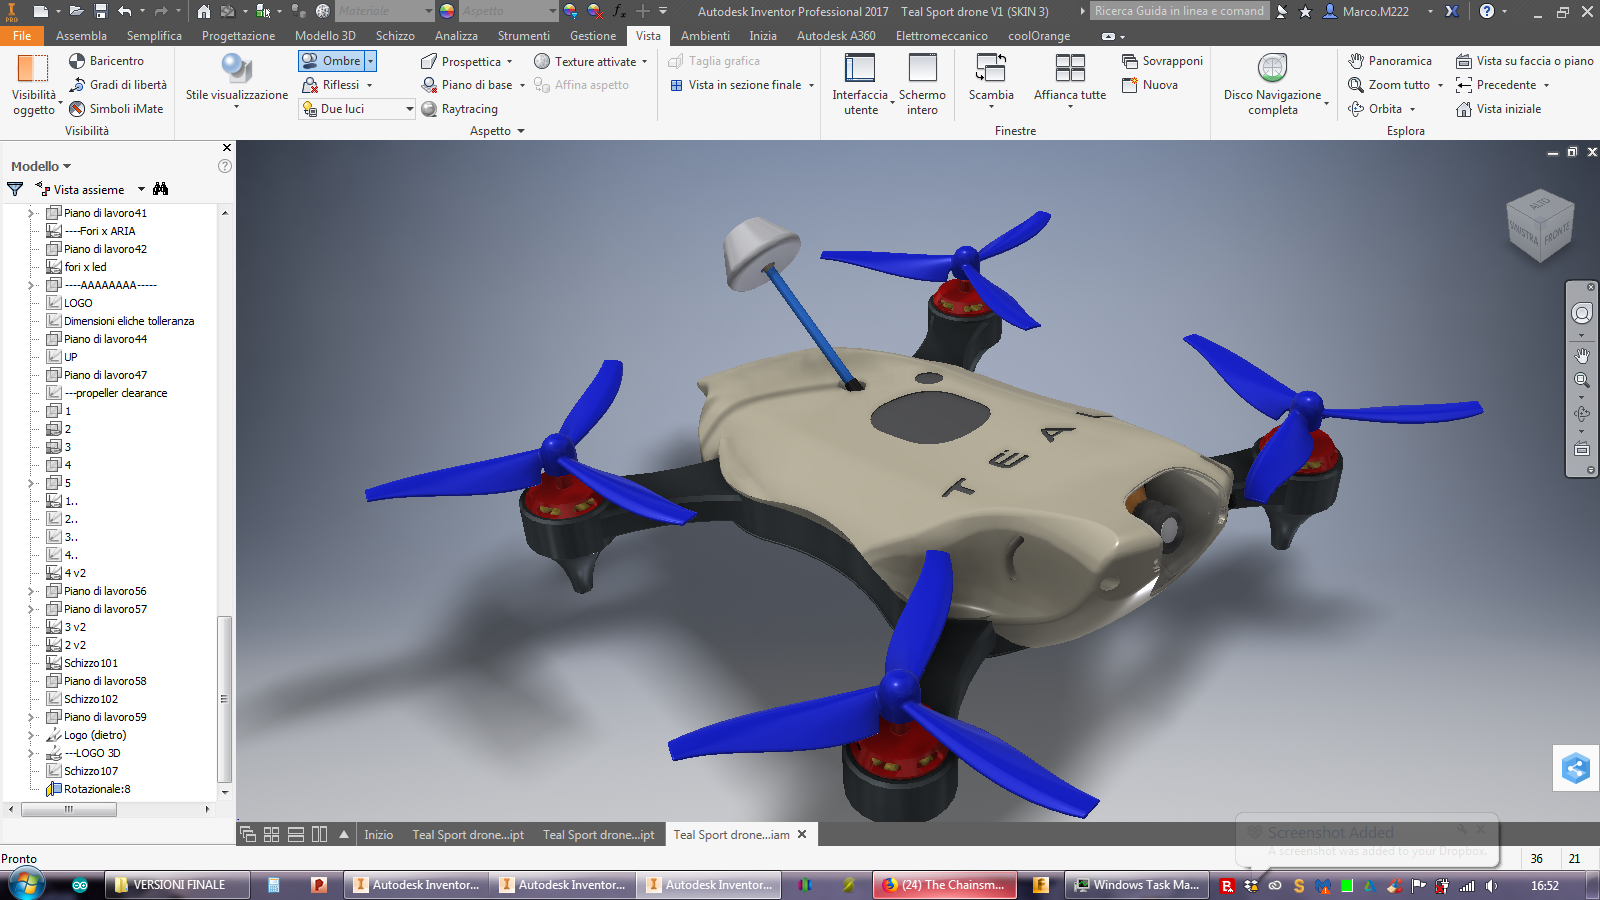
Task: Open Windows Task Manager from taskbar
Action: click(x=1136, y=885)
